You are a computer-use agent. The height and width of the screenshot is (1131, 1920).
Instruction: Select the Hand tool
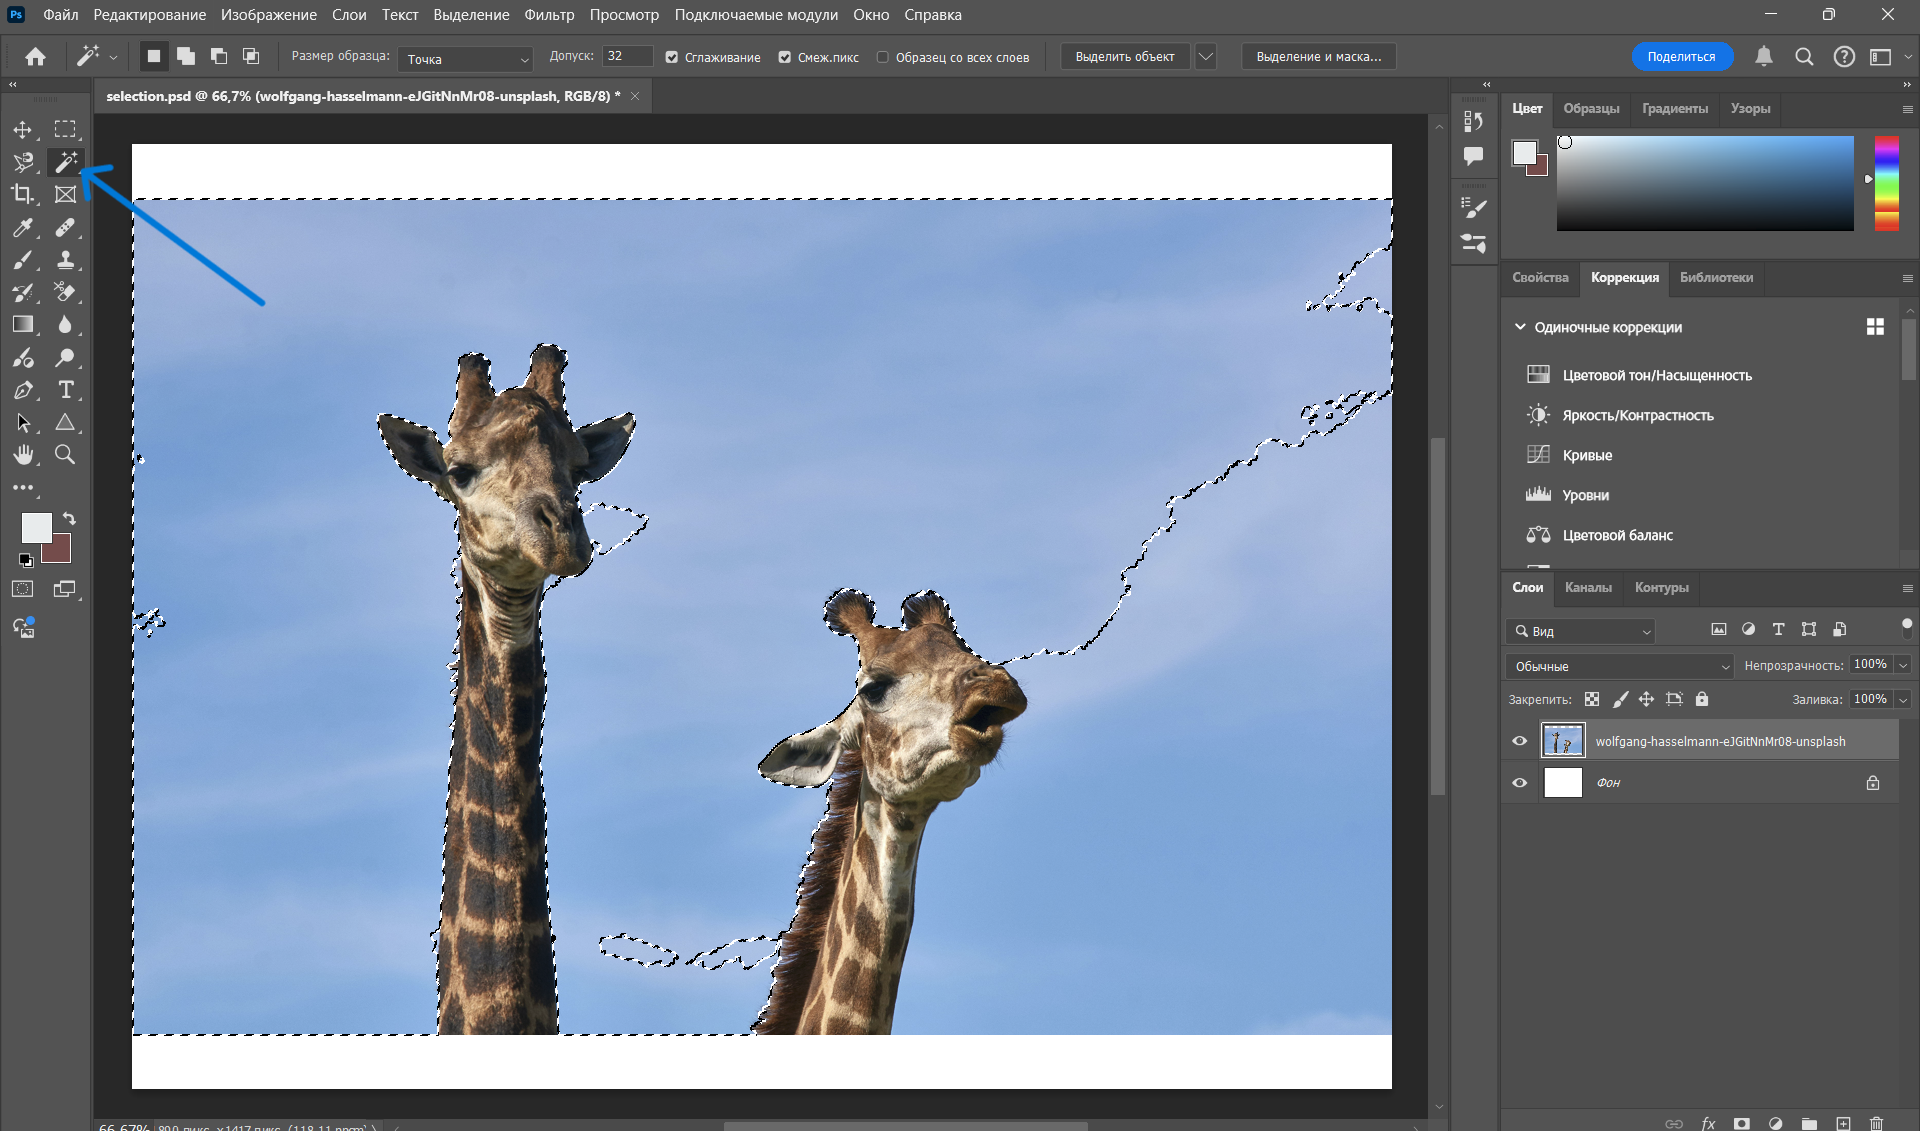click(22, 455)
